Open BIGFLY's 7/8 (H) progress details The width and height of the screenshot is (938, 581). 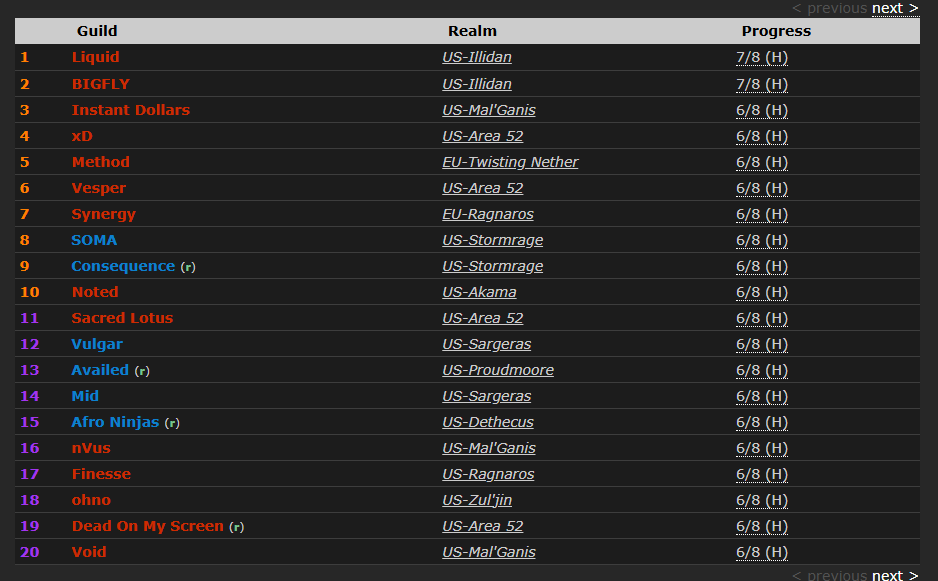762,84
